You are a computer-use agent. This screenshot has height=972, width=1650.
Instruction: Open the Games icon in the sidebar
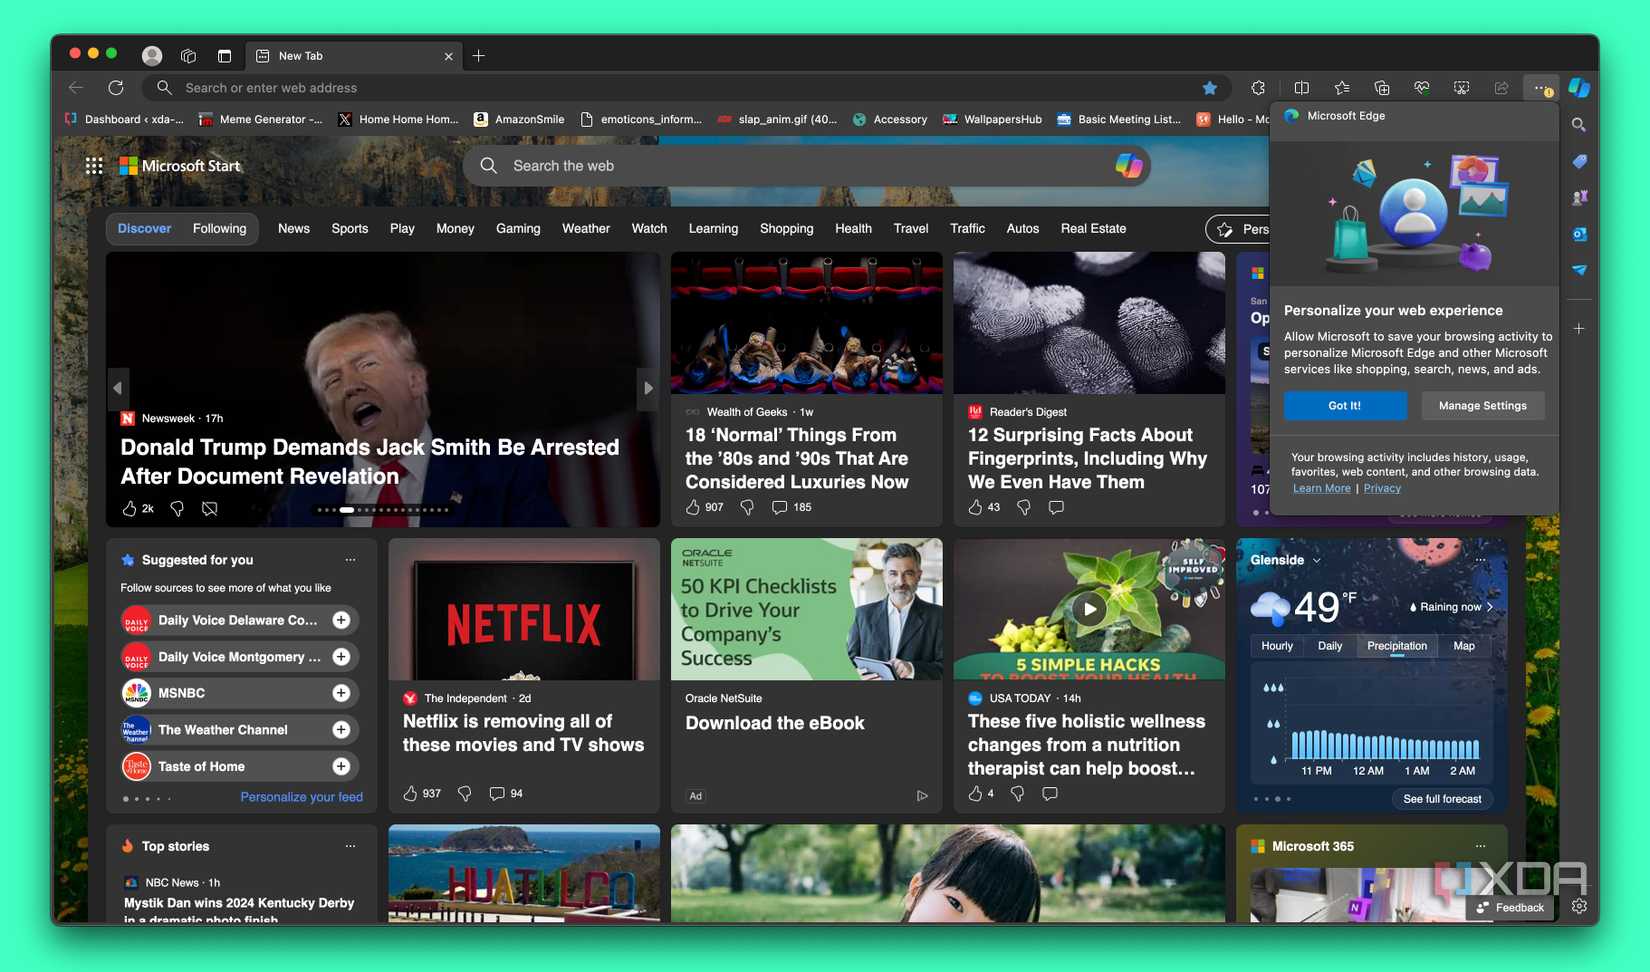click(x=1580, y=198)
